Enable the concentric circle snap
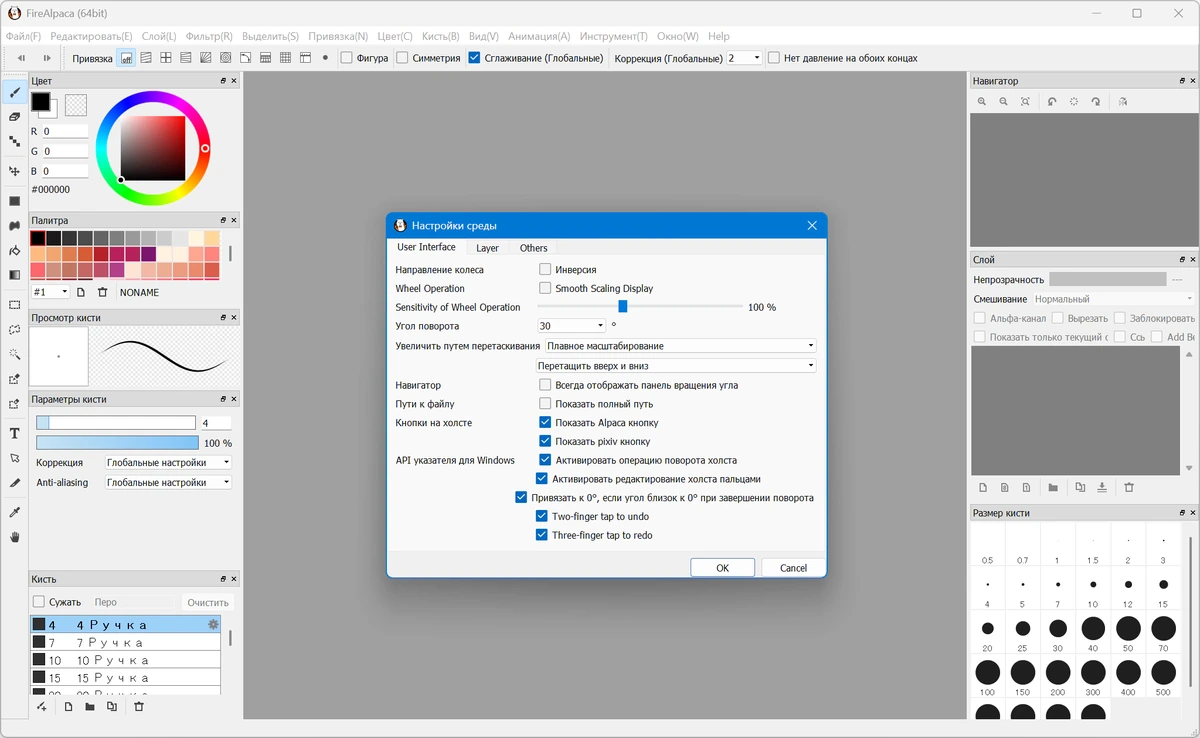1200x738 pixels. click(225, 58)
